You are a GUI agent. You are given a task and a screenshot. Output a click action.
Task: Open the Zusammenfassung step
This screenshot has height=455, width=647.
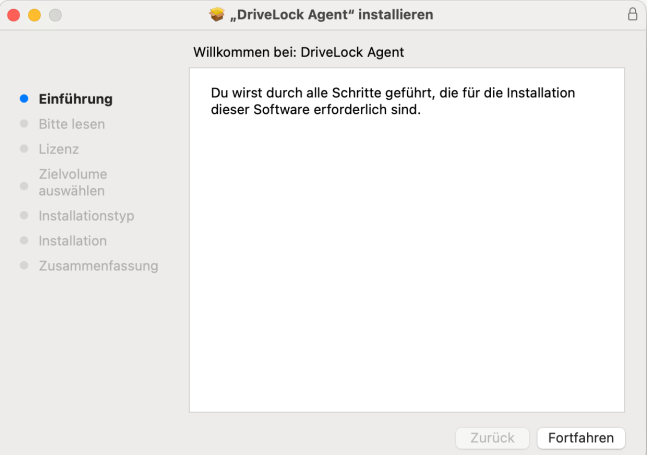[x=98, y=266]
